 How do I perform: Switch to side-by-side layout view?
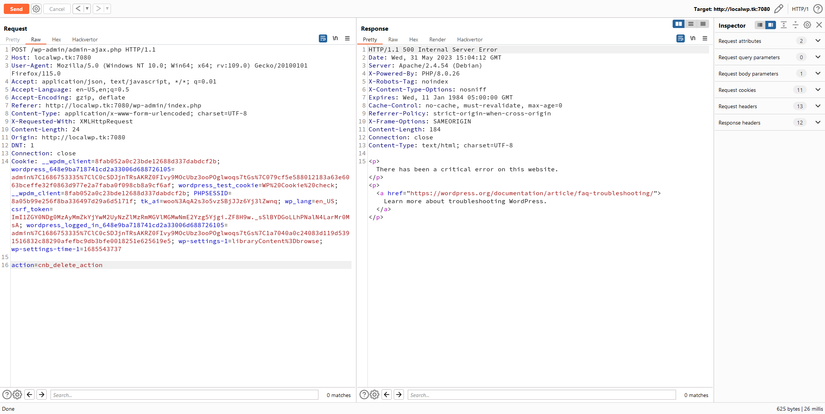(x=678, y=24)
